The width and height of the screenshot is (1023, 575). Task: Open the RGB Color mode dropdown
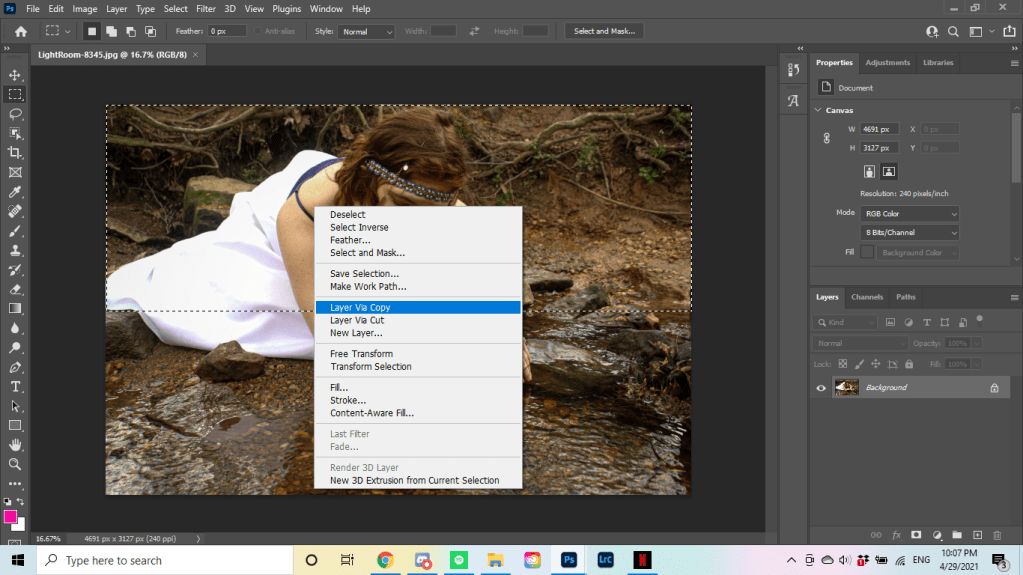(x=910, y=213)
